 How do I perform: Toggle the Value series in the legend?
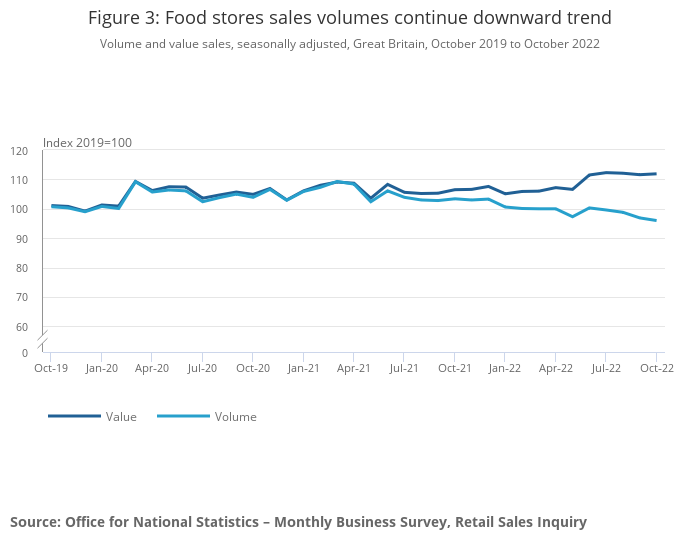[121, 417]
